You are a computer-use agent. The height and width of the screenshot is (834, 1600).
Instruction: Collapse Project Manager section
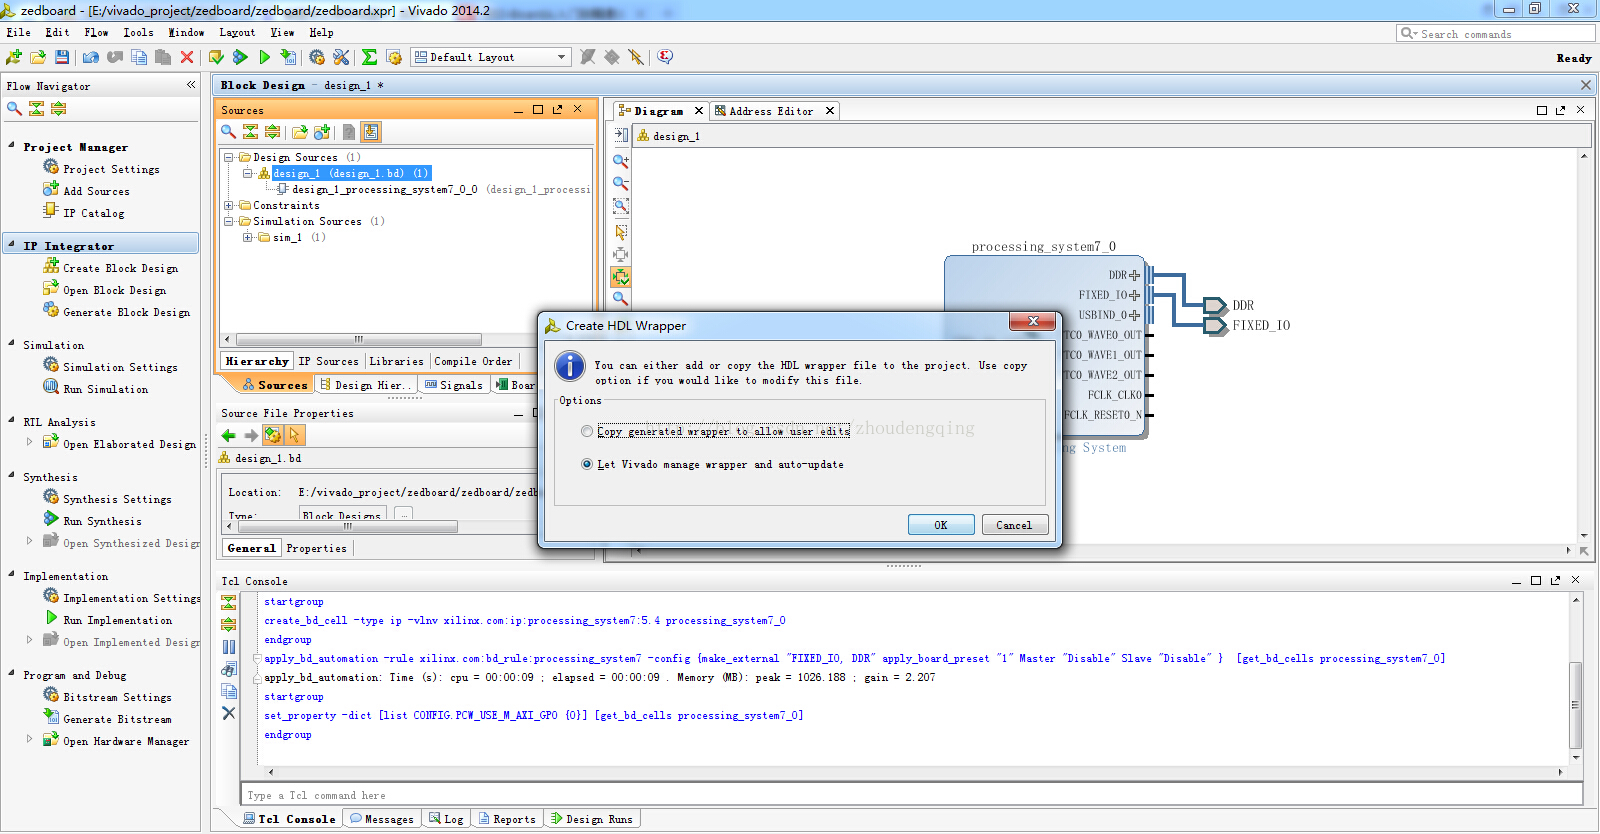11,146
